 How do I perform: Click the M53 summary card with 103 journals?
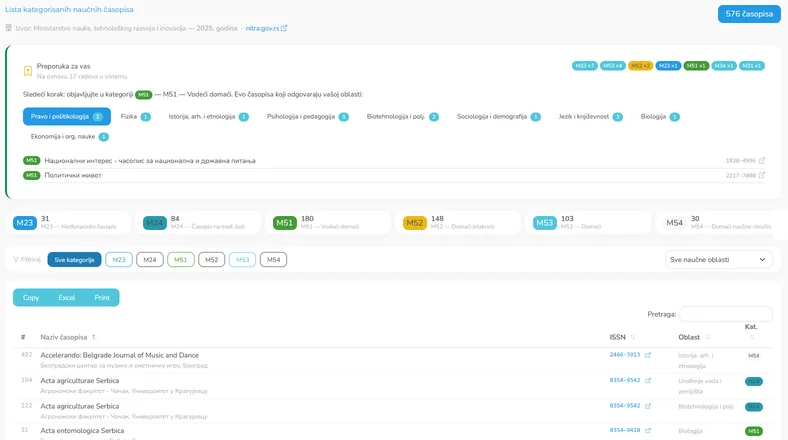(x=587, y=223)
